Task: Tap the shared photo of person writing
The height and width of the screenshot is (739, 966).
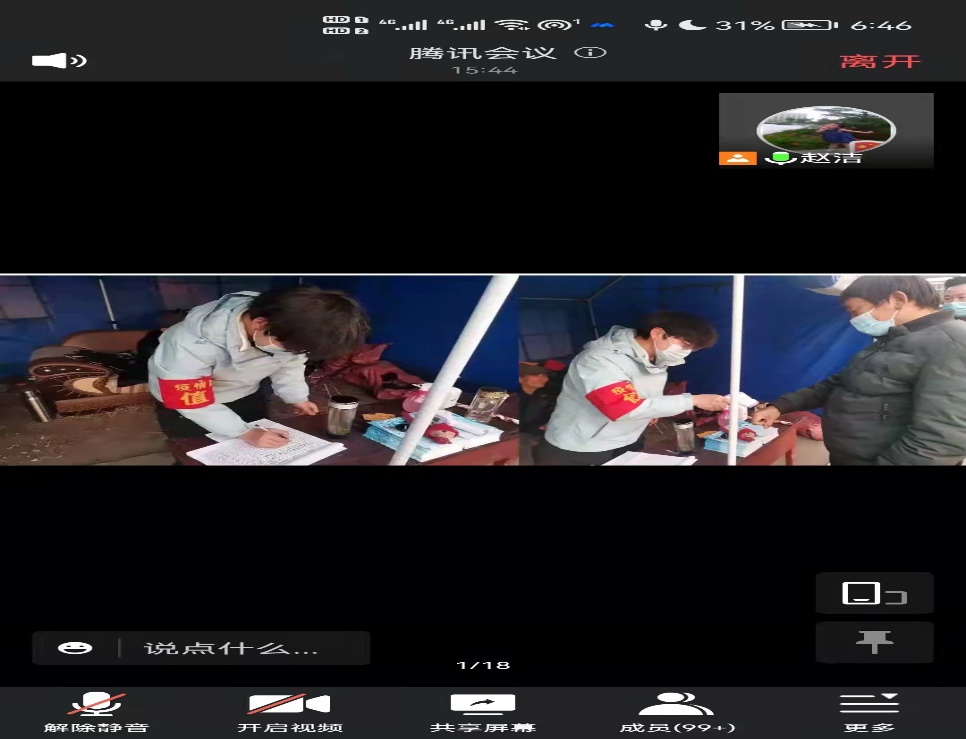Action: (x=260, y=370)
